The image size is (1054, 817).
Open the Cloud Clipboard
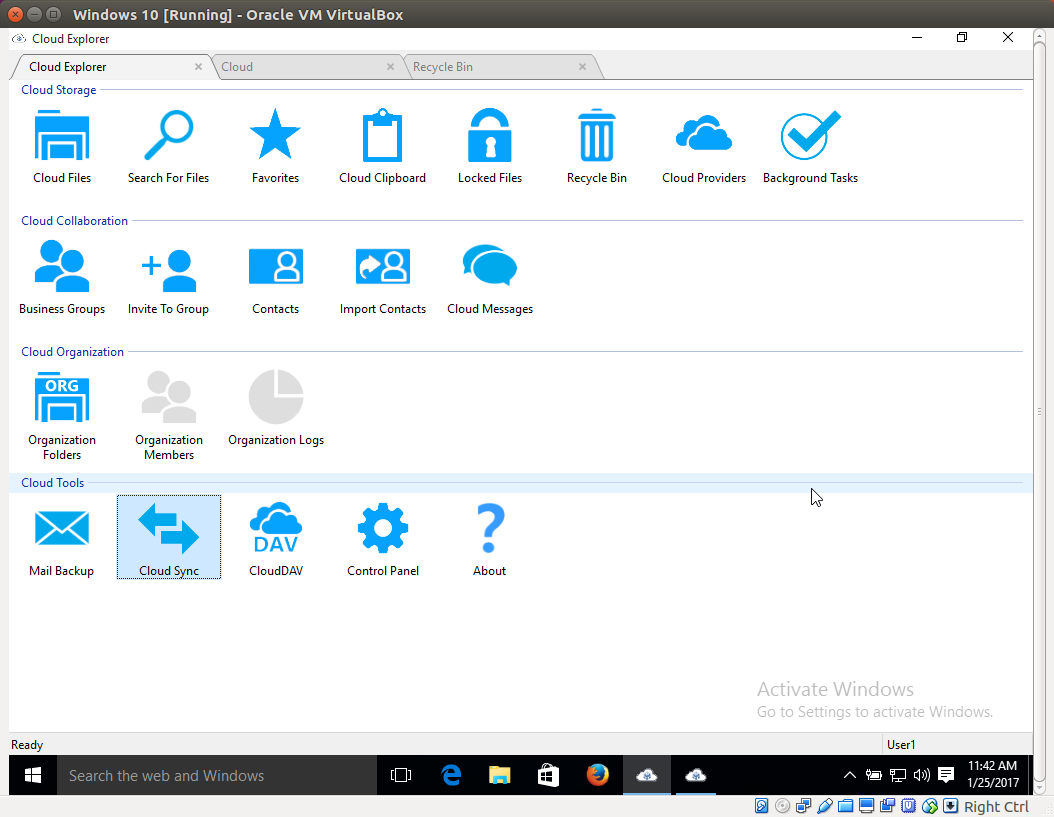point(382,146)
